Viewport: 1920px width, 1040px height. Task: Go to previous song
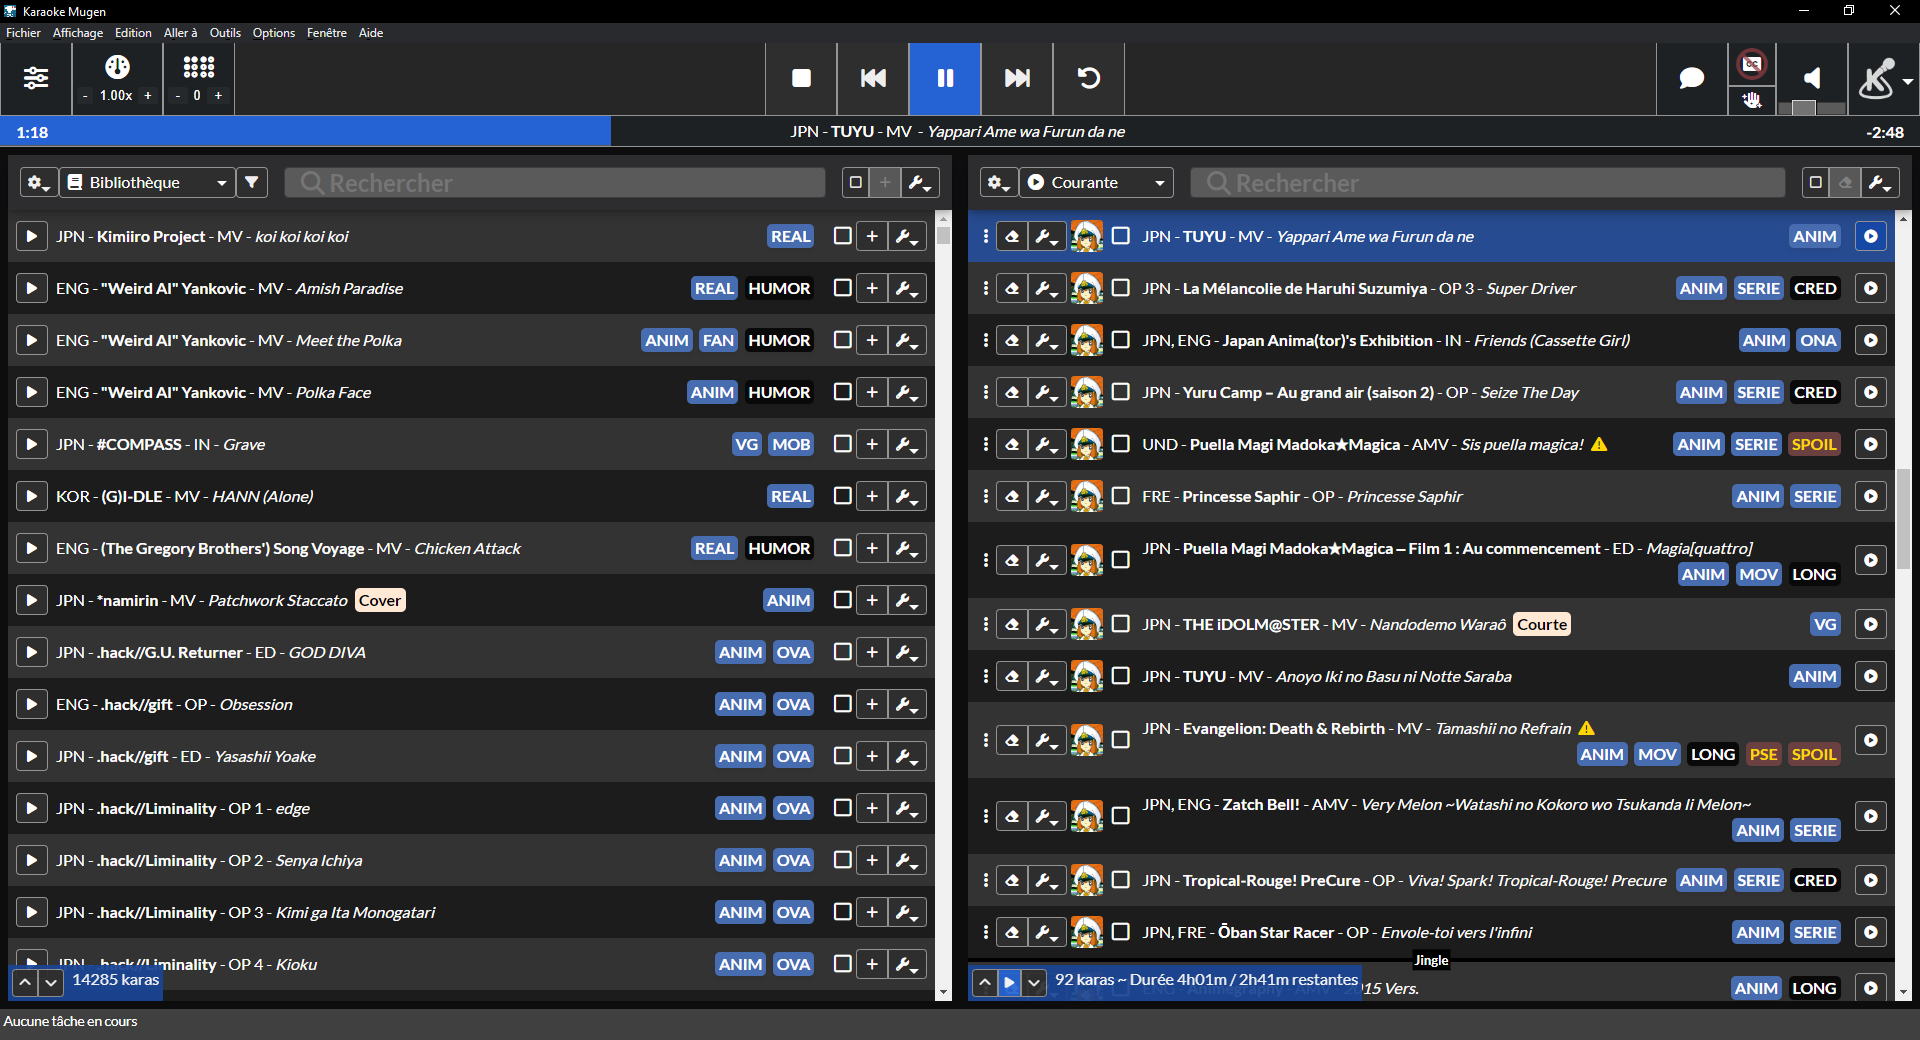[x=873, y=78]
